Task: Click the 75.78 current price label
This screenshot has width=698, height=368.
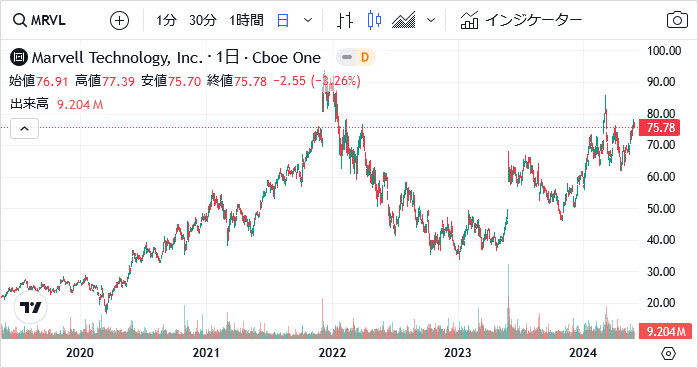Action: [x=661, y=128]
